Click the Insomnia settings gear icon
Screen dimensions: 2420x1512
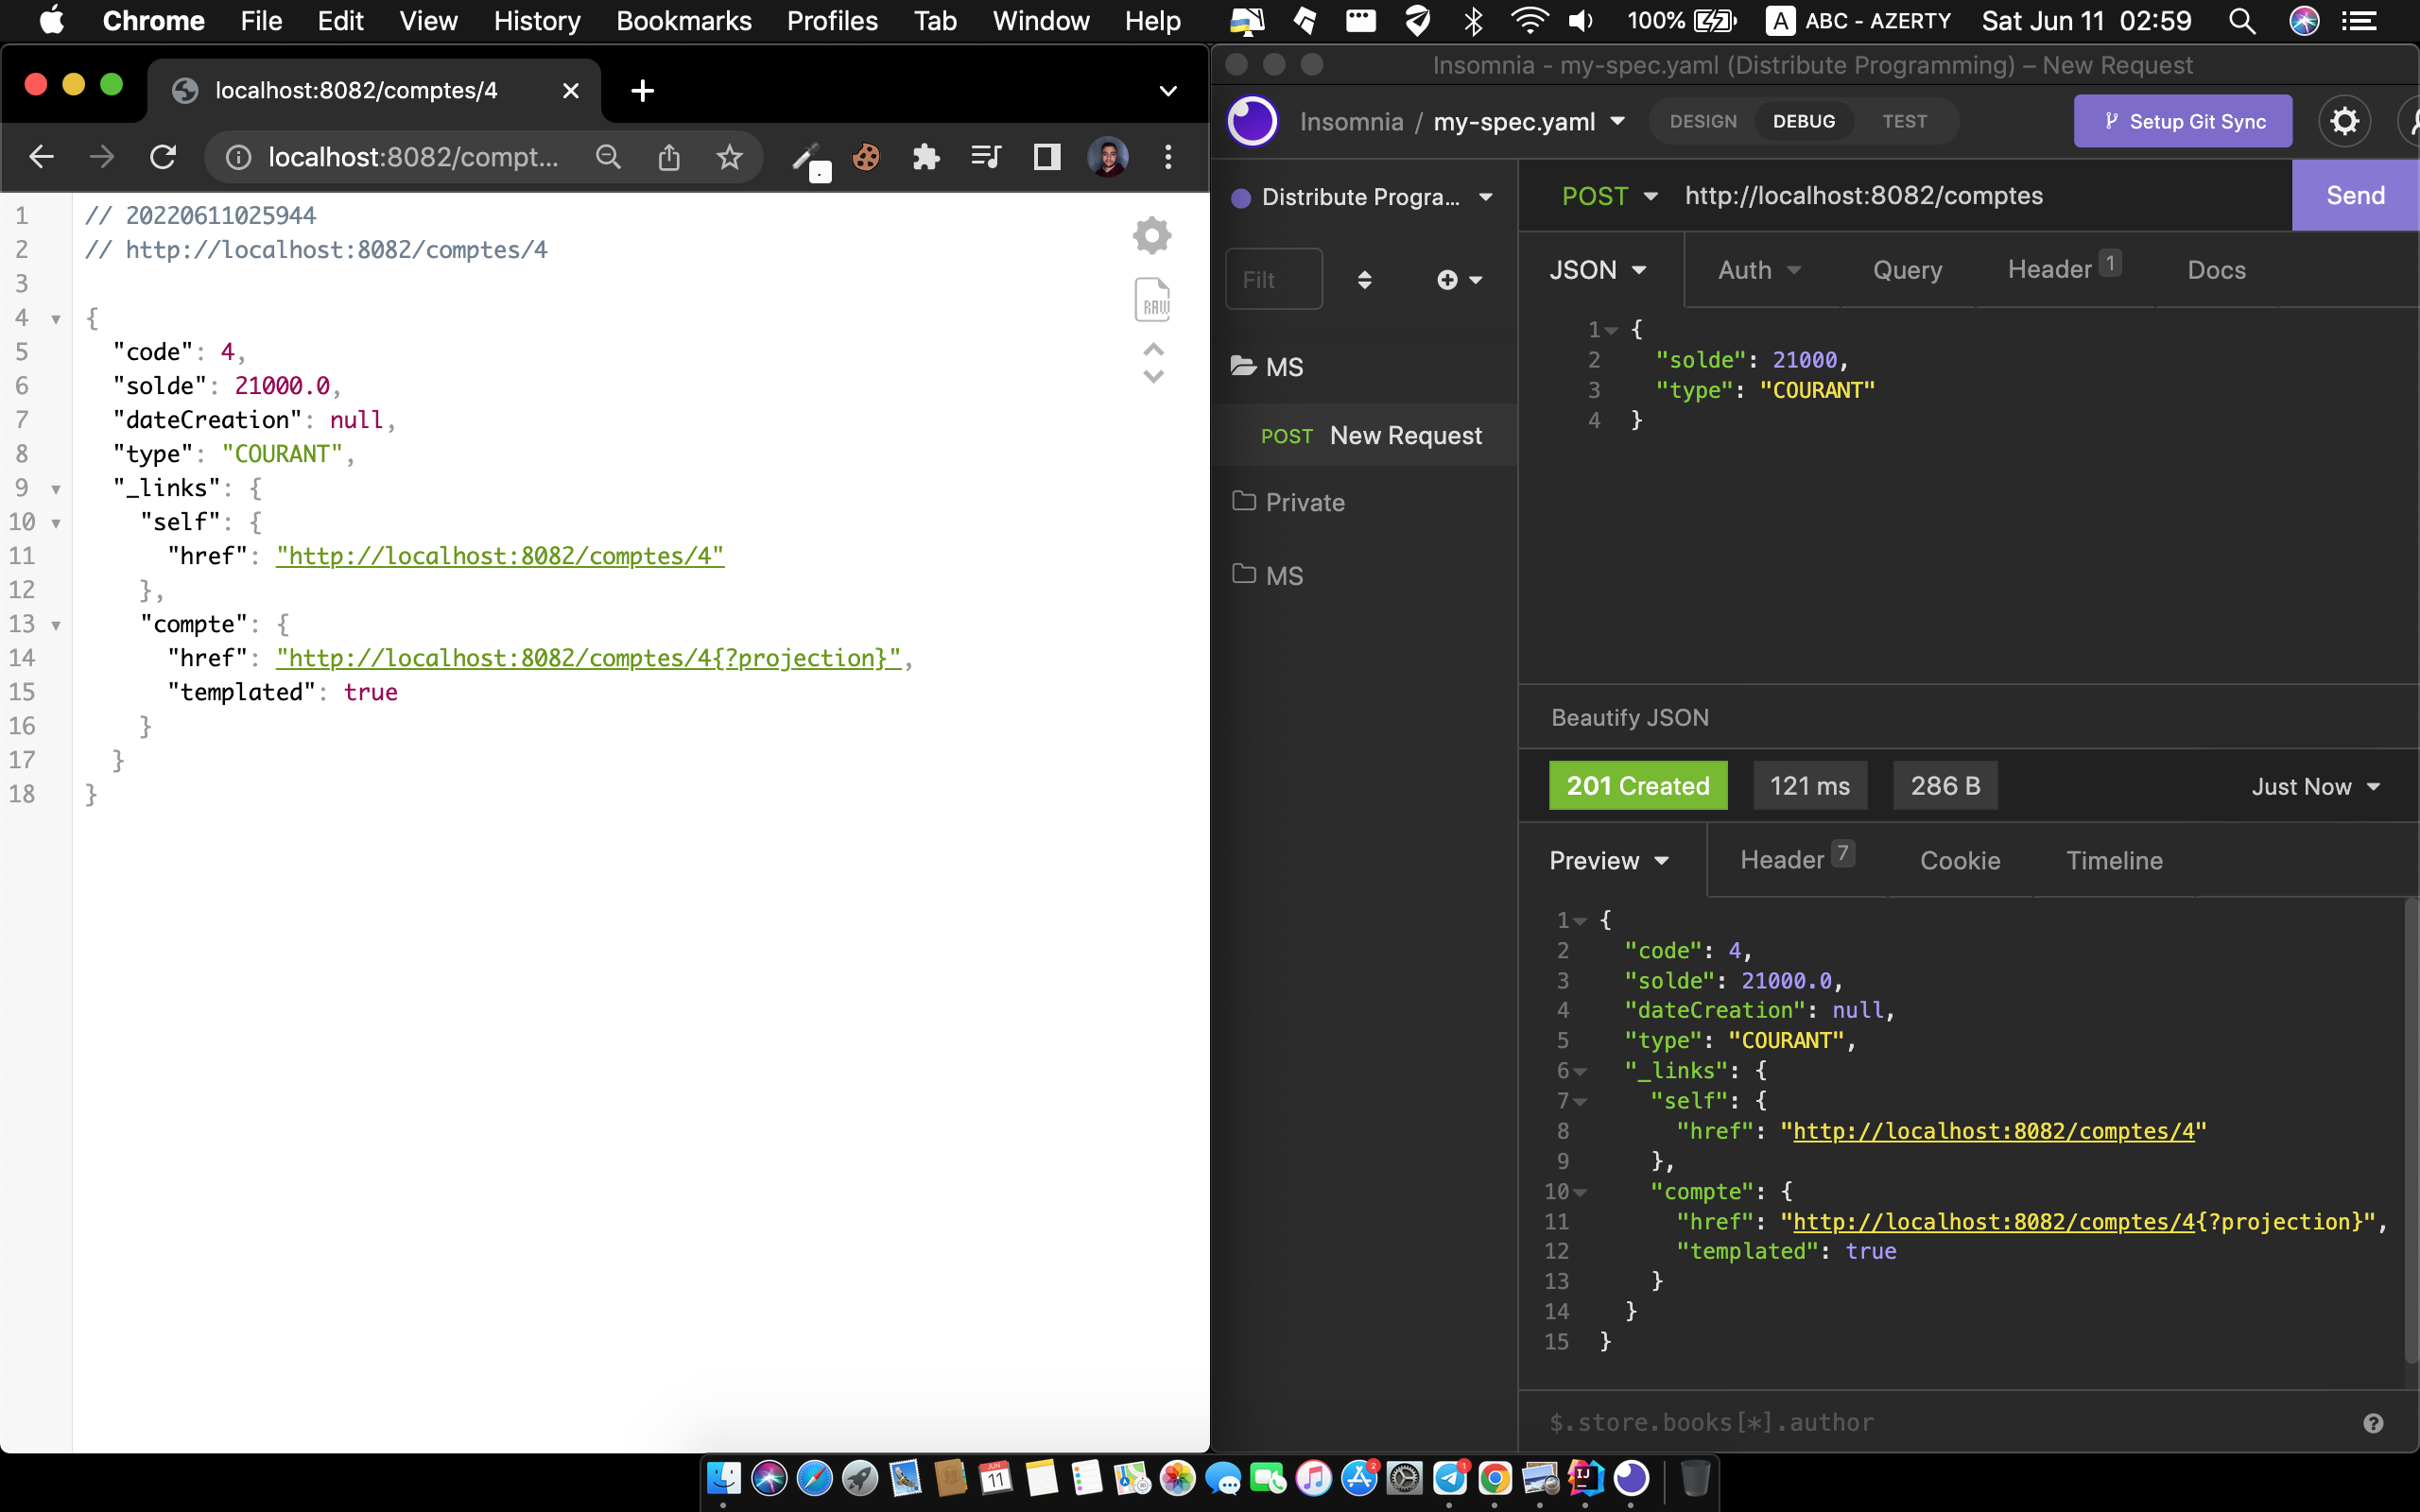2344,121
